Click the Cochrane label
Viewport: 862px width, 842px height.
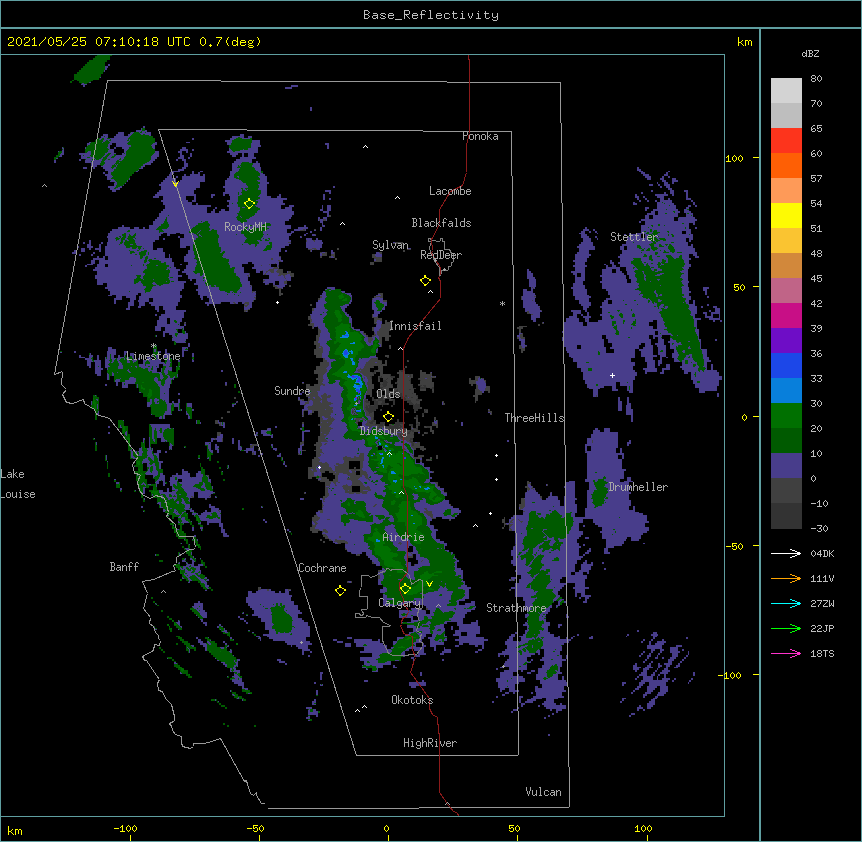322,568
